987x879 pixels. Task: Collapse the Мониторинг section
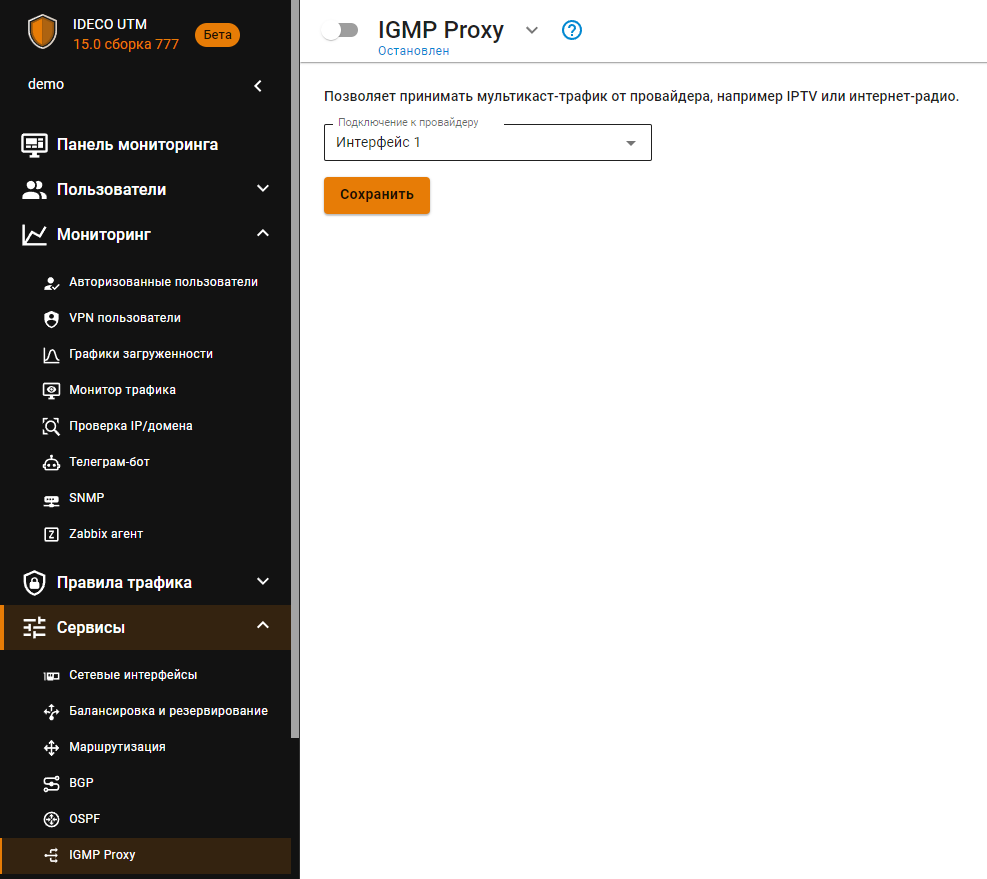pyautogui.click(x=263, y=234)
